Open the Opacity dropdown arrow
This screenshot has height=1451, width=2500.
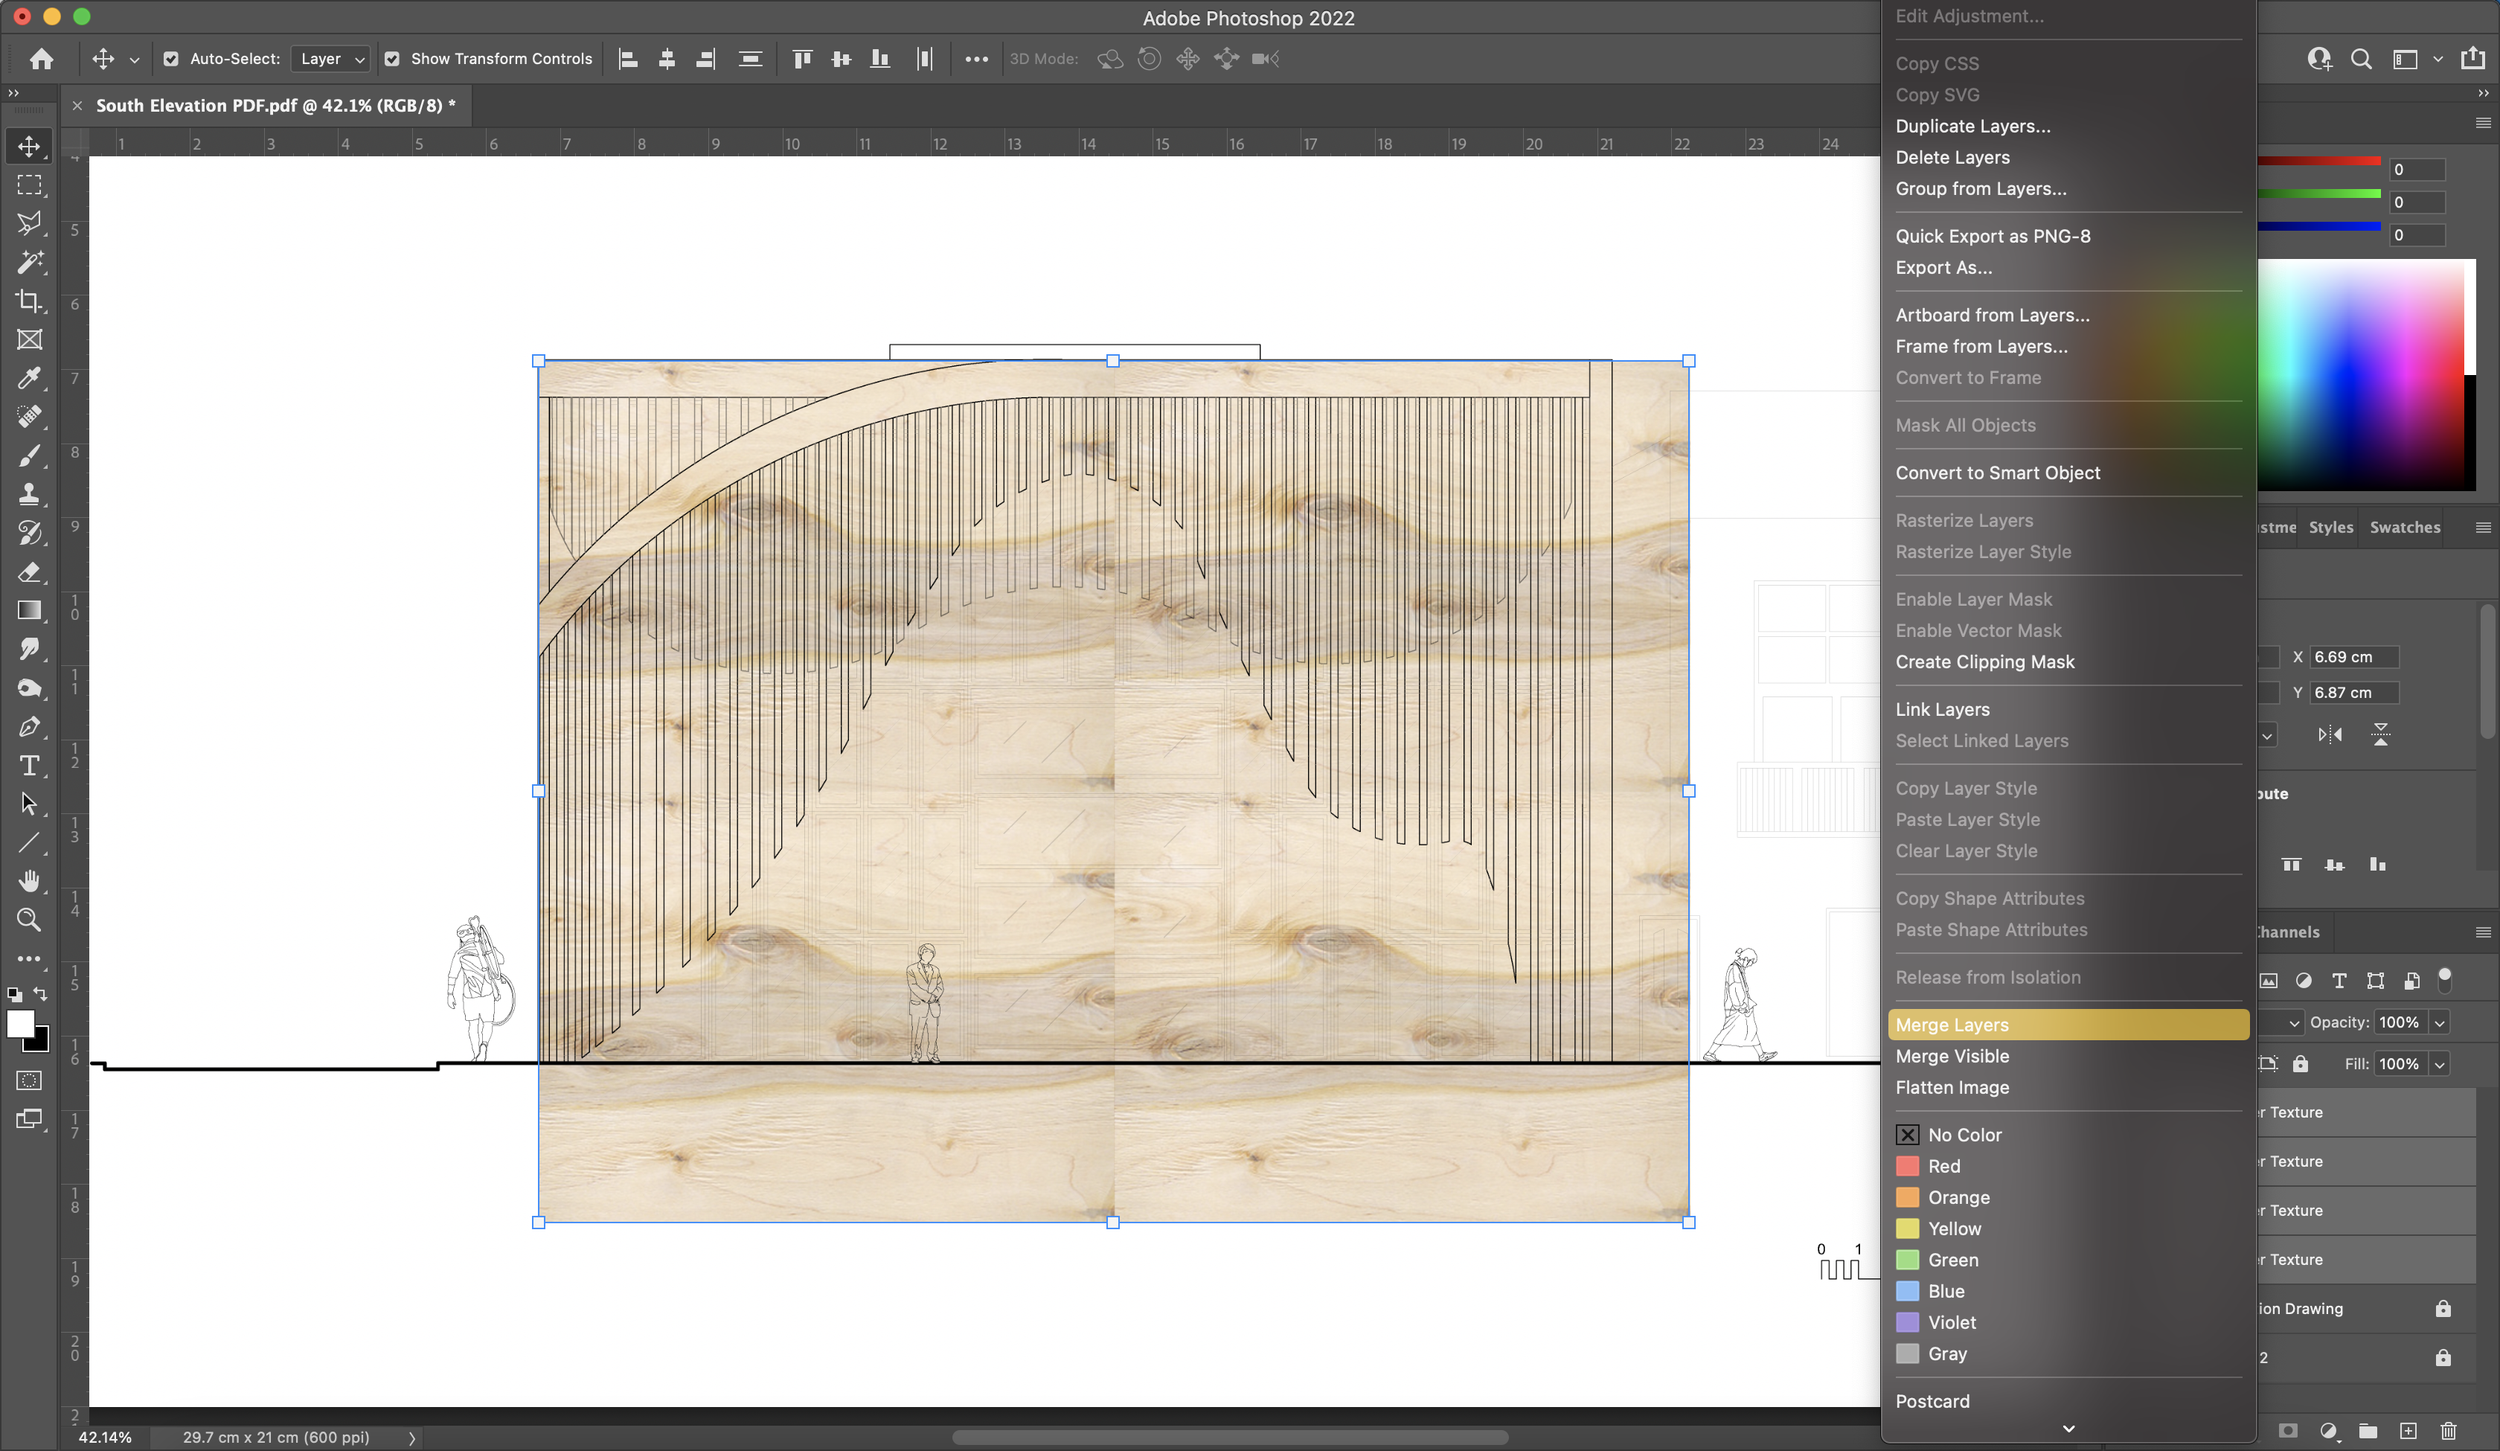(2439, 1023)
